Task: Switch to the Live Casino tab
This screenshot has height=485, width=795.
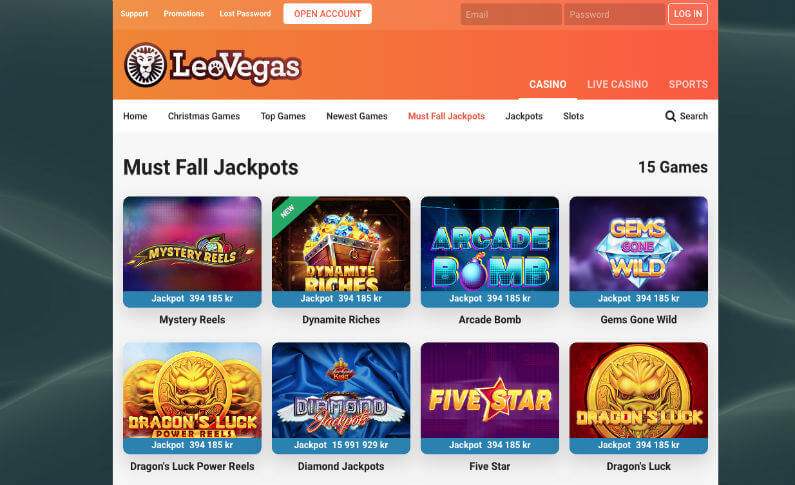Action: pyautogui.click(x=617, y=85)
